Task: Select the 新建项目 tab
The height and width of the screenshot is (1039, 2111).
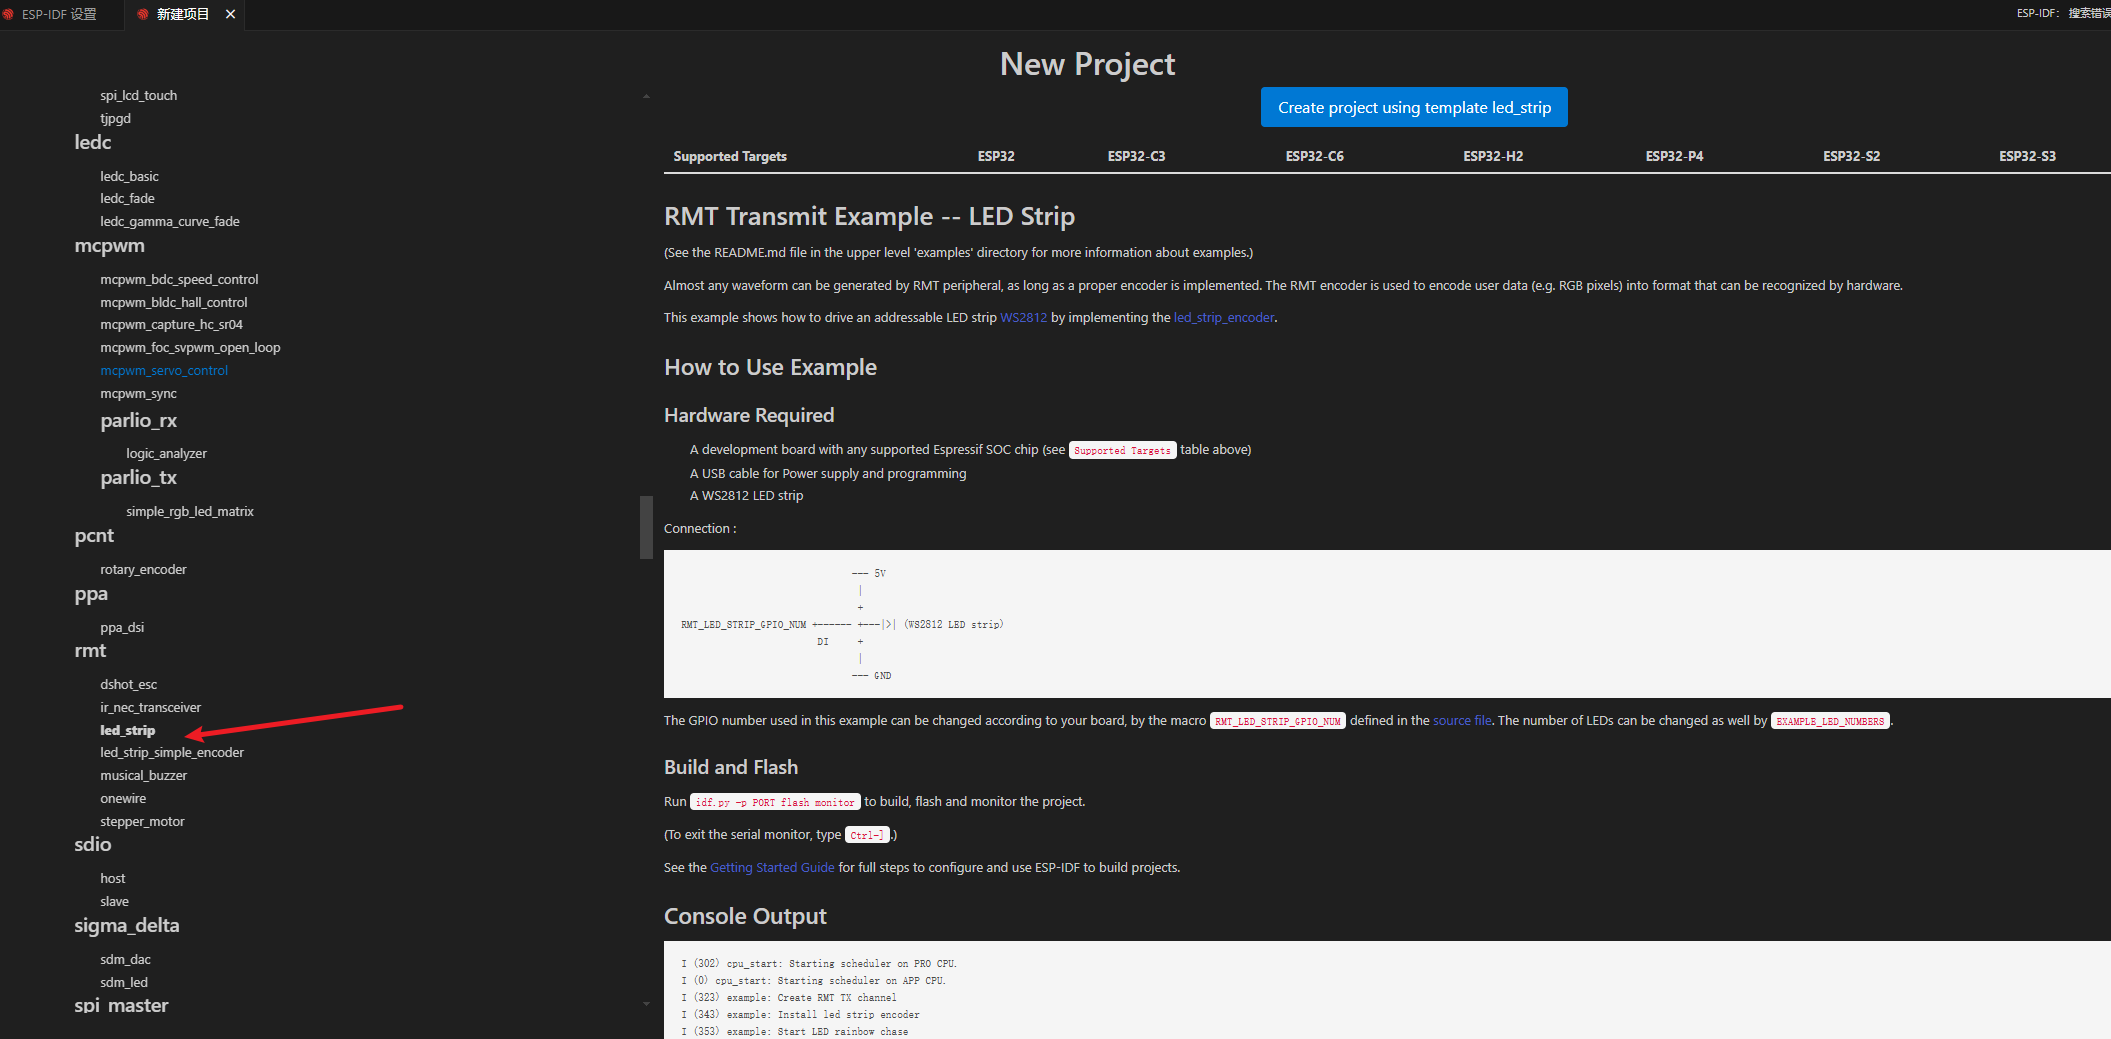Action: (x=182, y=14)
